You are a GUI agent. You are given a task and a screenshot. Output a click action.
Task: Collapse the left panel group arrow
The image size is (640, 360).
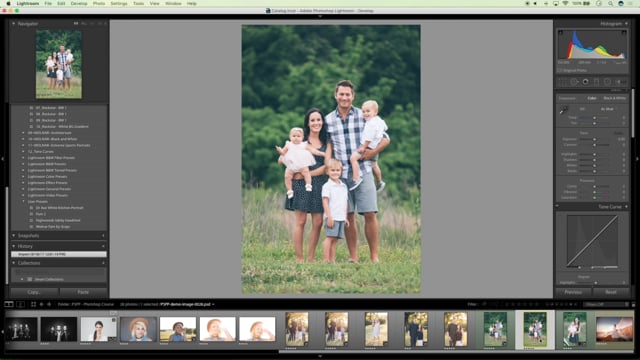[x=2, y=159]
